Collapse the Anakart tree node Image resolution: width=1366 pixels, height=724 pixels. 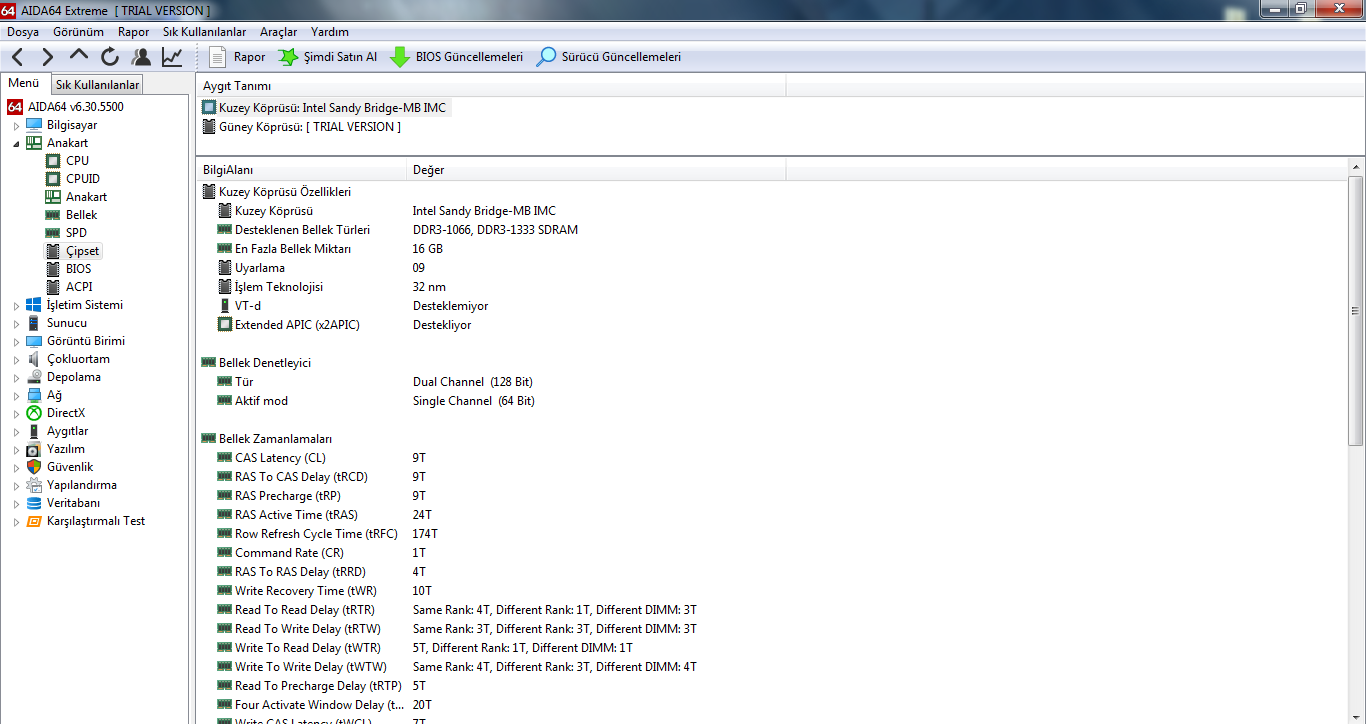point(16,144)
